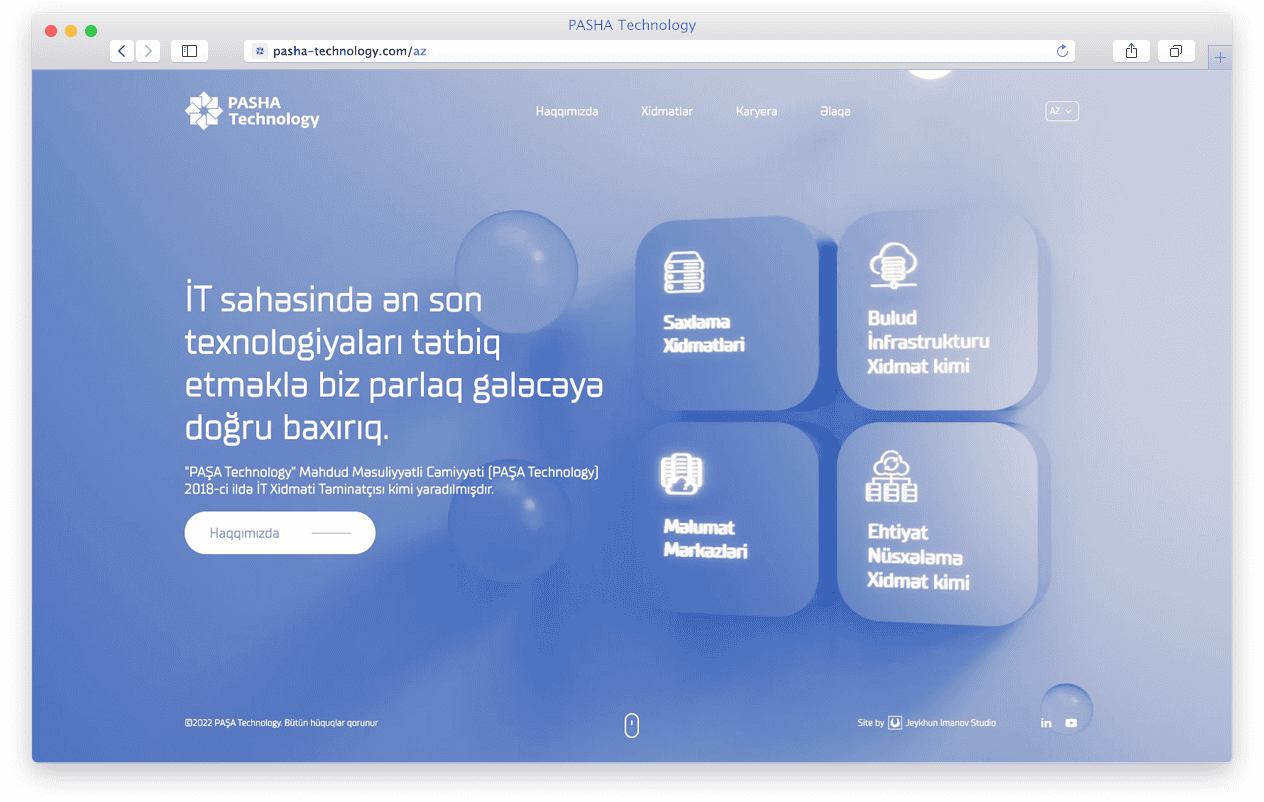Open the Əlaqə navigation link
The image size is (1264, 802).
[835, 112]
